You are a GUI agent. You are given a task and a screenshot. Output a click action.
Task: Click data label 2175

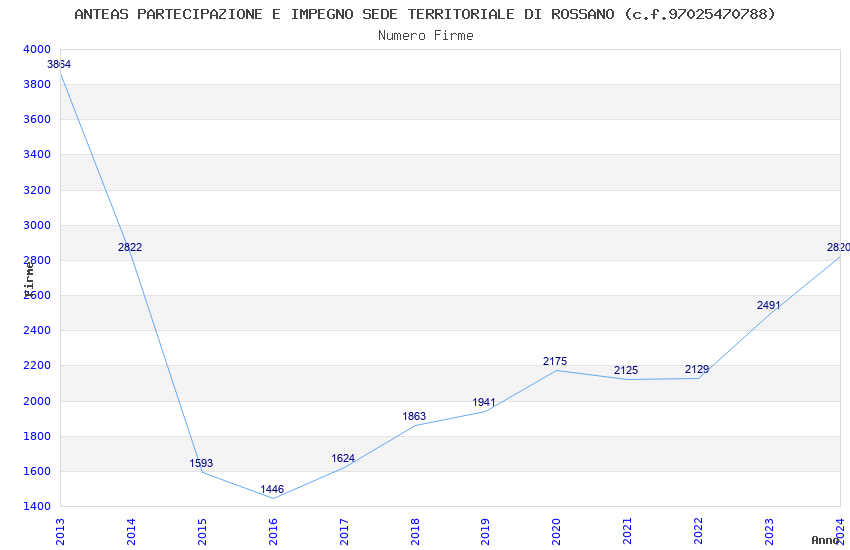[x=555, y=361]
